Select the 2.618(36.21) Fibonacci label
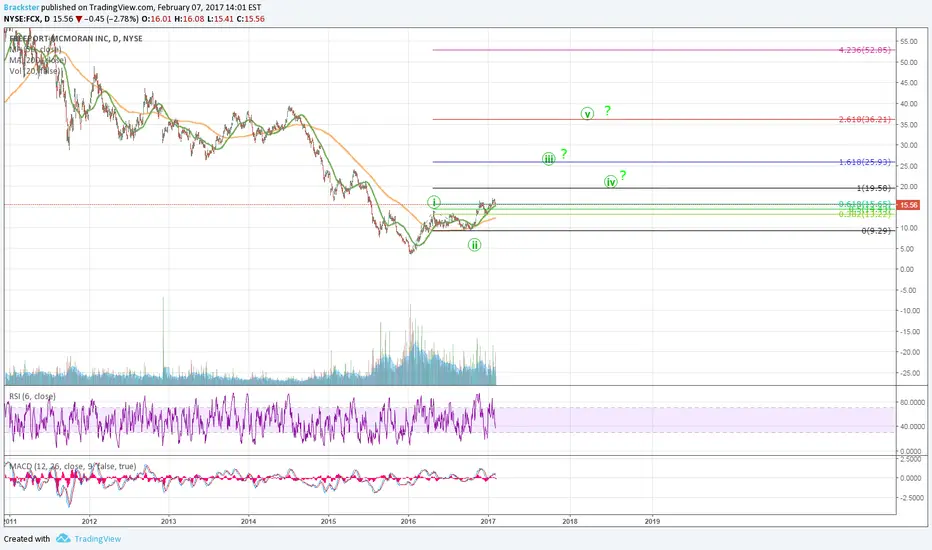The image size is (932, 550). point(865,120)
